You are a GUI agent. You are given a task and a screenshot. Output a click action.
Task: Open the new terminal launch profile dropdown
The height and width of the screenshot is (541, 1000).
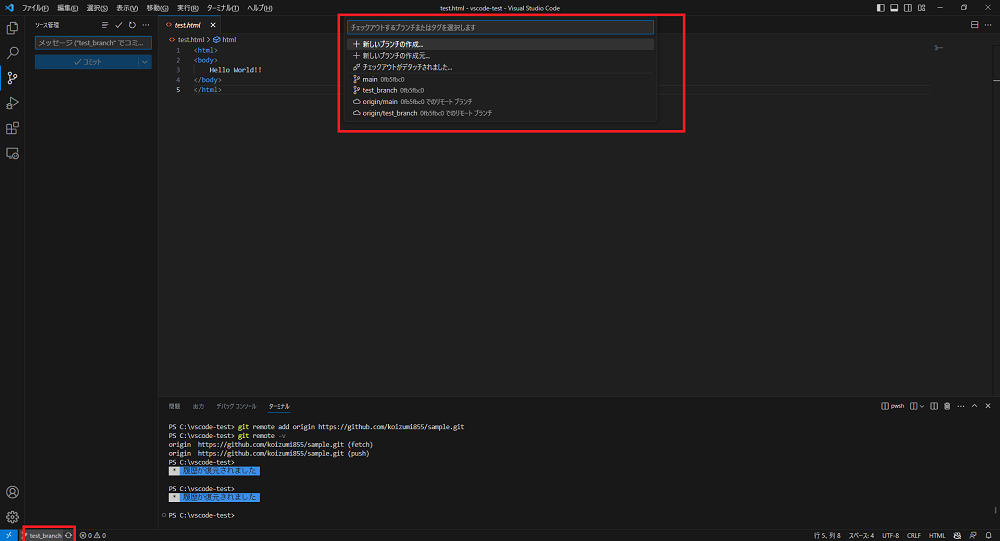coord(921,406)
